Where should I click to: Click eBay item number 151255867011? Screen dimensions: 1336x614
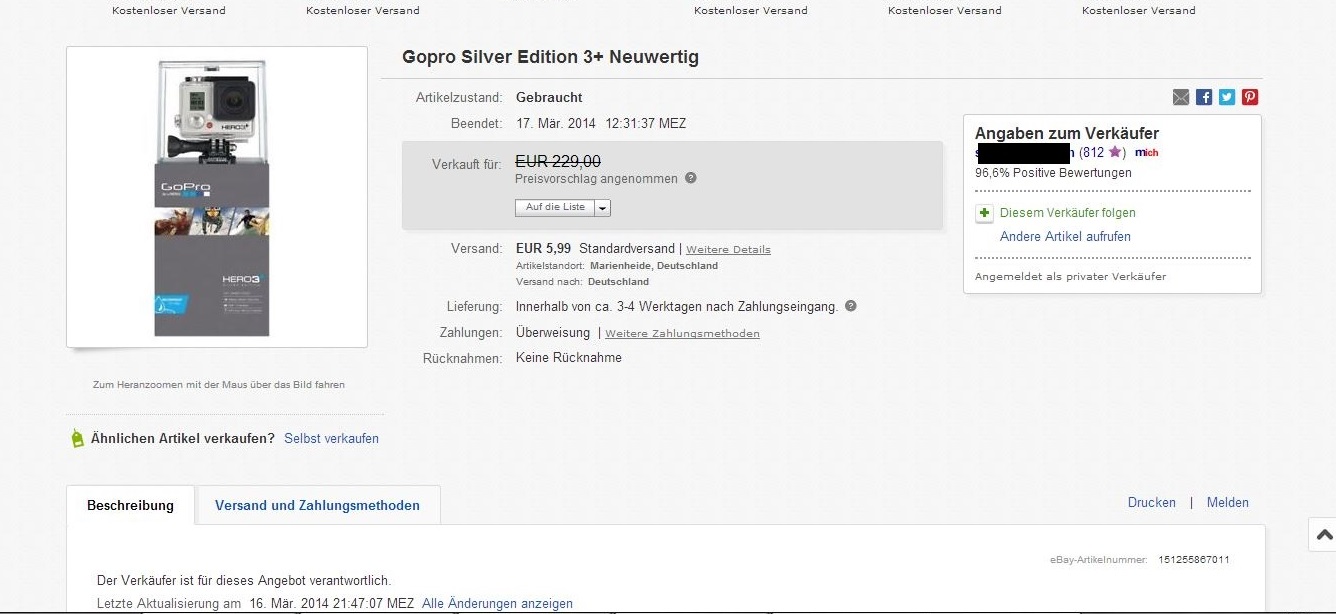pyautogui.click(x=1194, y=560)
